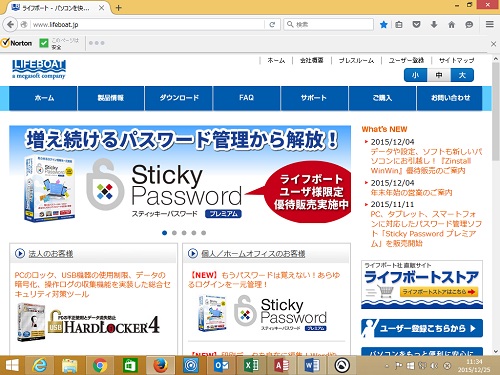Open a new tab with plus button
Image resolution: width=500 pixels, height=375 pixels.
pos(118,8)
